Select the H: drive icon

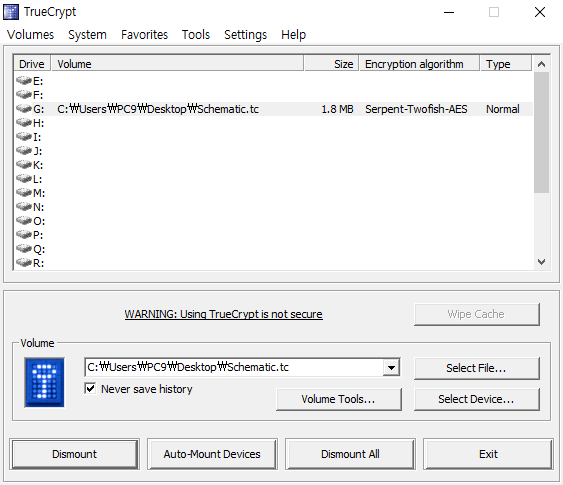(24, 123)
